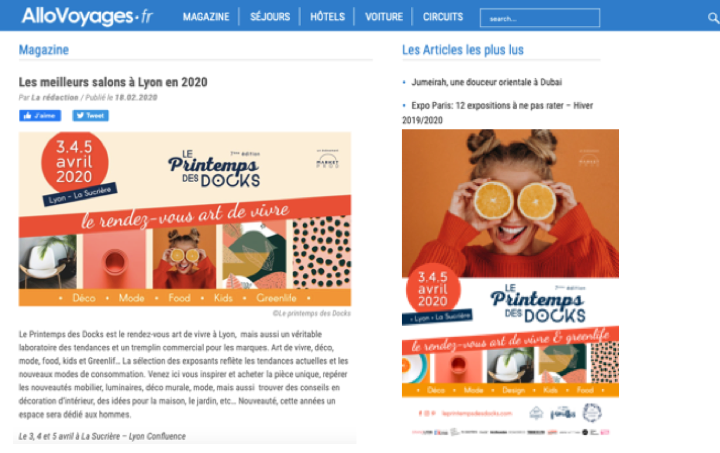The image size is (720, 453).
Task: Click the Market Prod logo in banner
Action: click(x=327, y=159)
